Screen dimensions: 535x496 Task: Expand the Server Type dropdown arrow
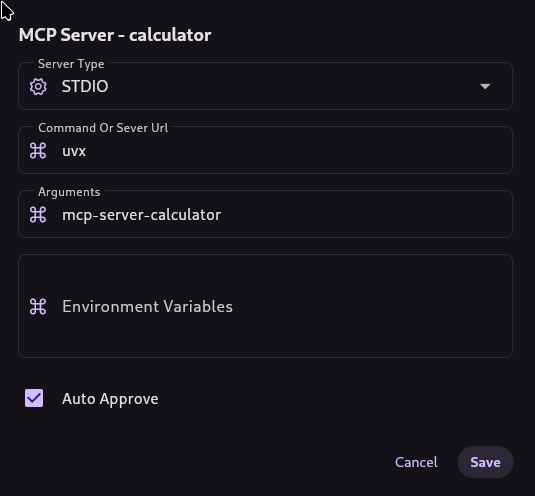point(485,86)
